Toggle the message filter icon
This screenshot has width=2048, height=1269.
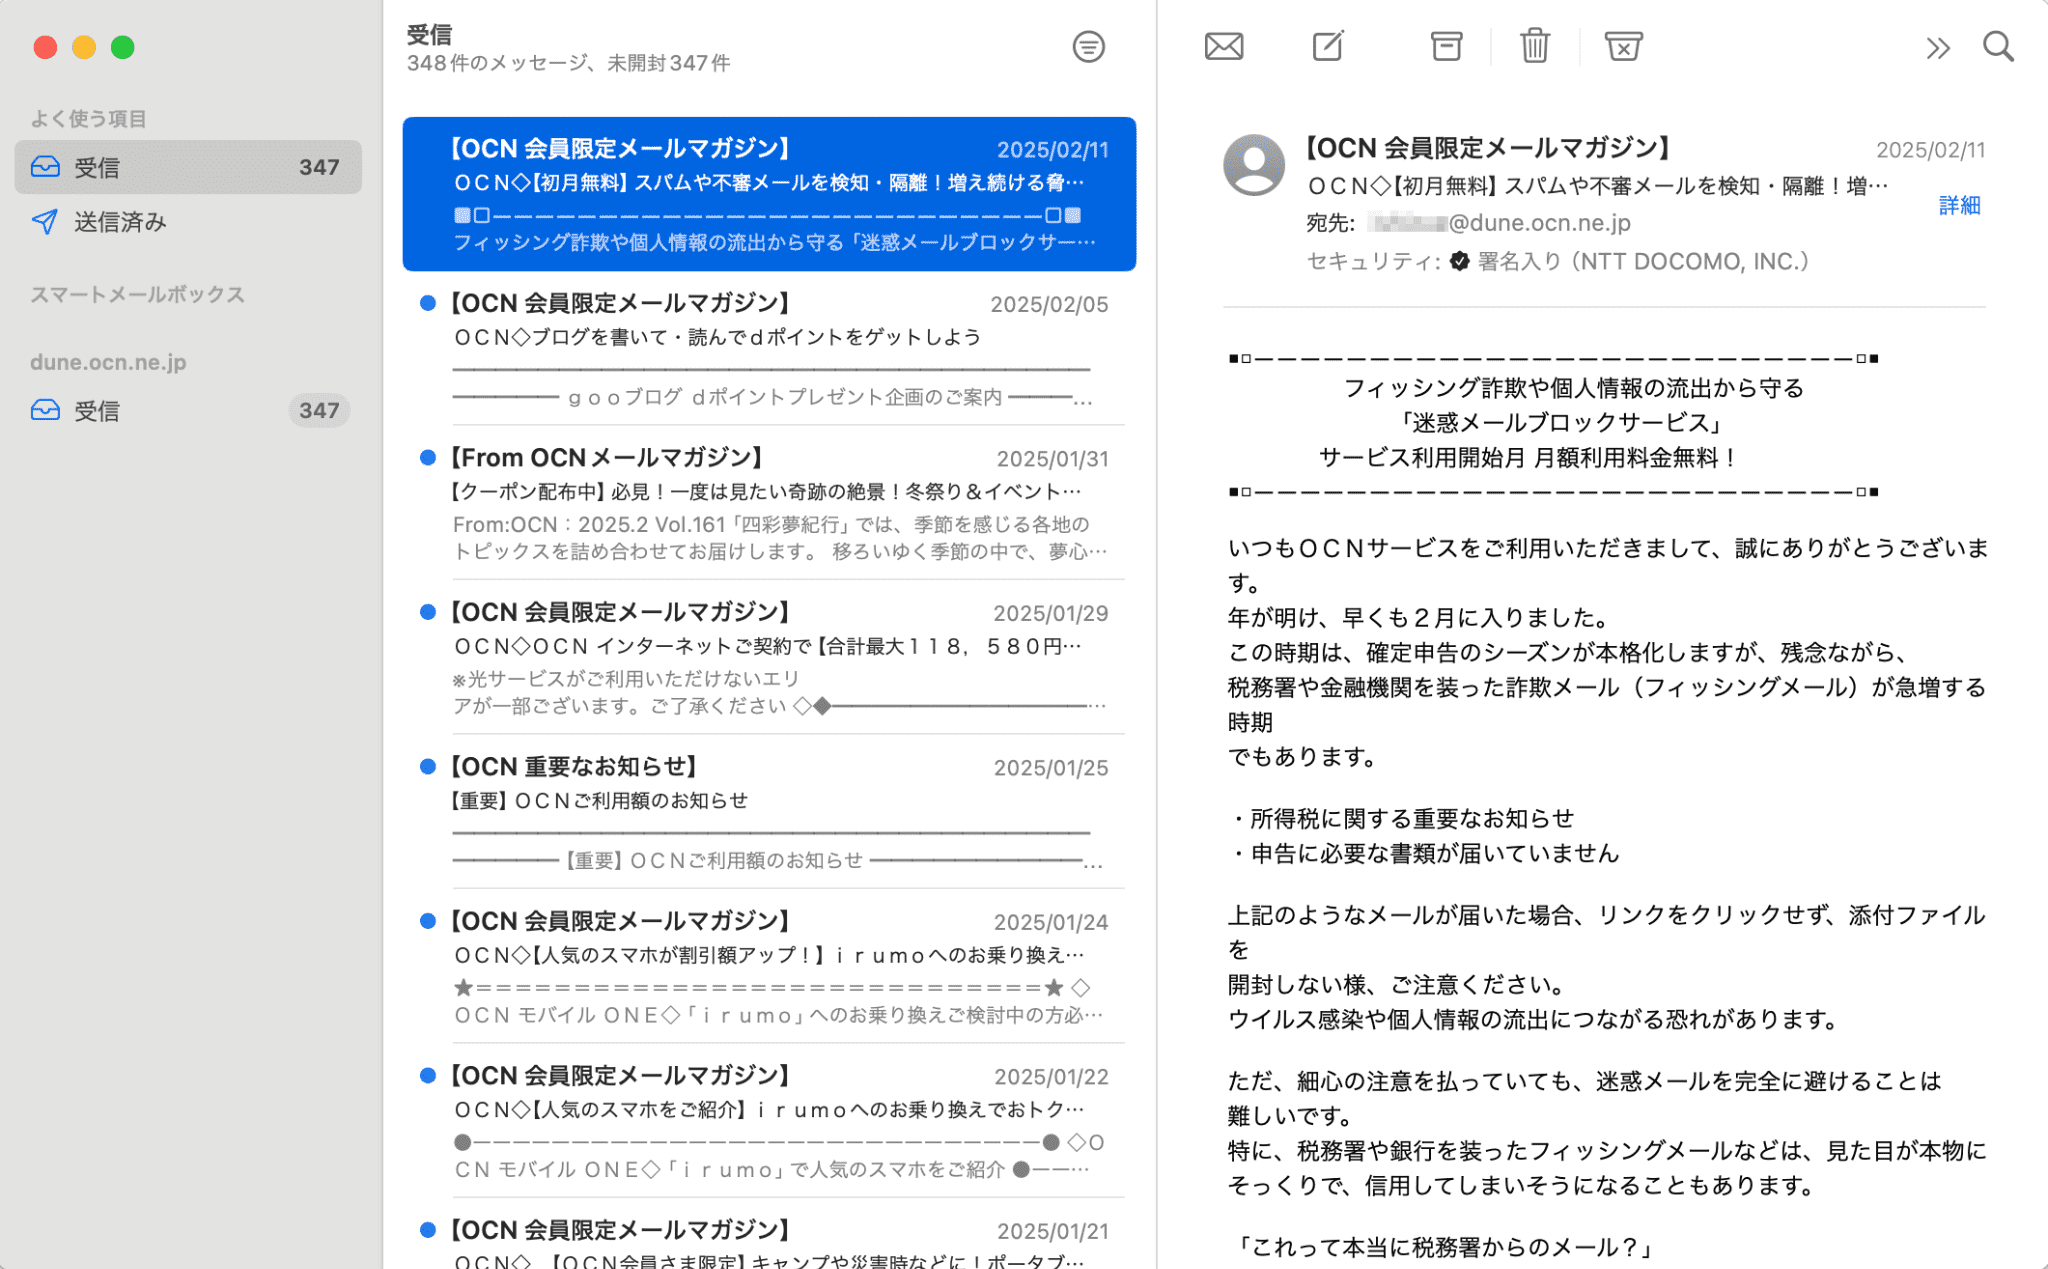[x=1088, y=47]
